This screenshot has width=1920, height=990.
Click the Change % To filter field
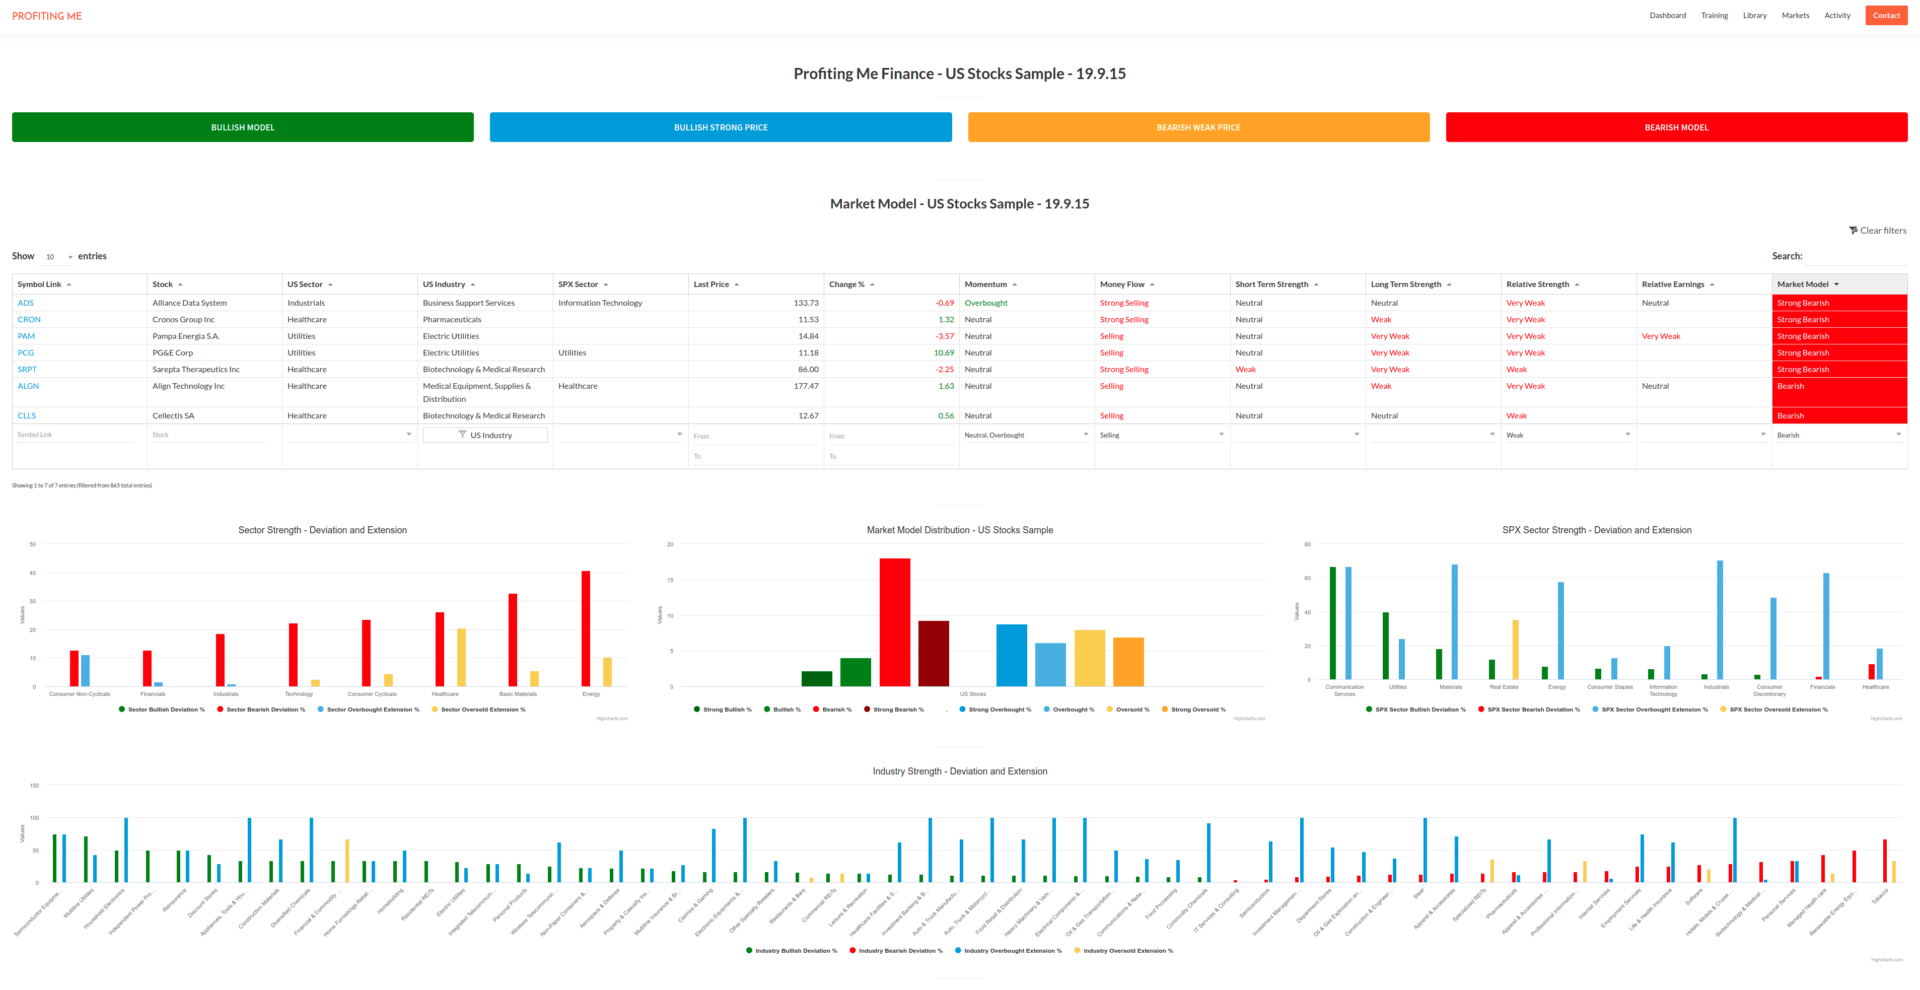click(890, 457)
